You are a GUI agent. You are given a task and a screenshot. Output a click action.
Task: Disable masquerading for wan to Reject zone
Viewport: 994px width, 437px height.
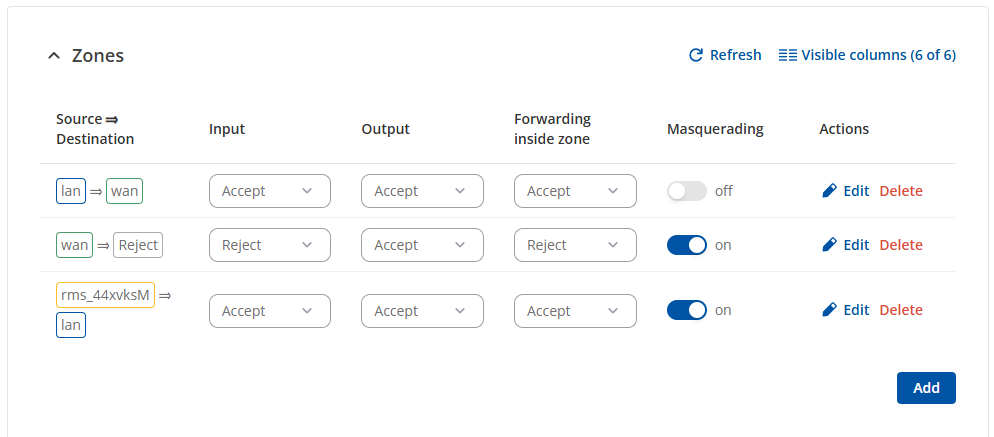coord(686,245)
